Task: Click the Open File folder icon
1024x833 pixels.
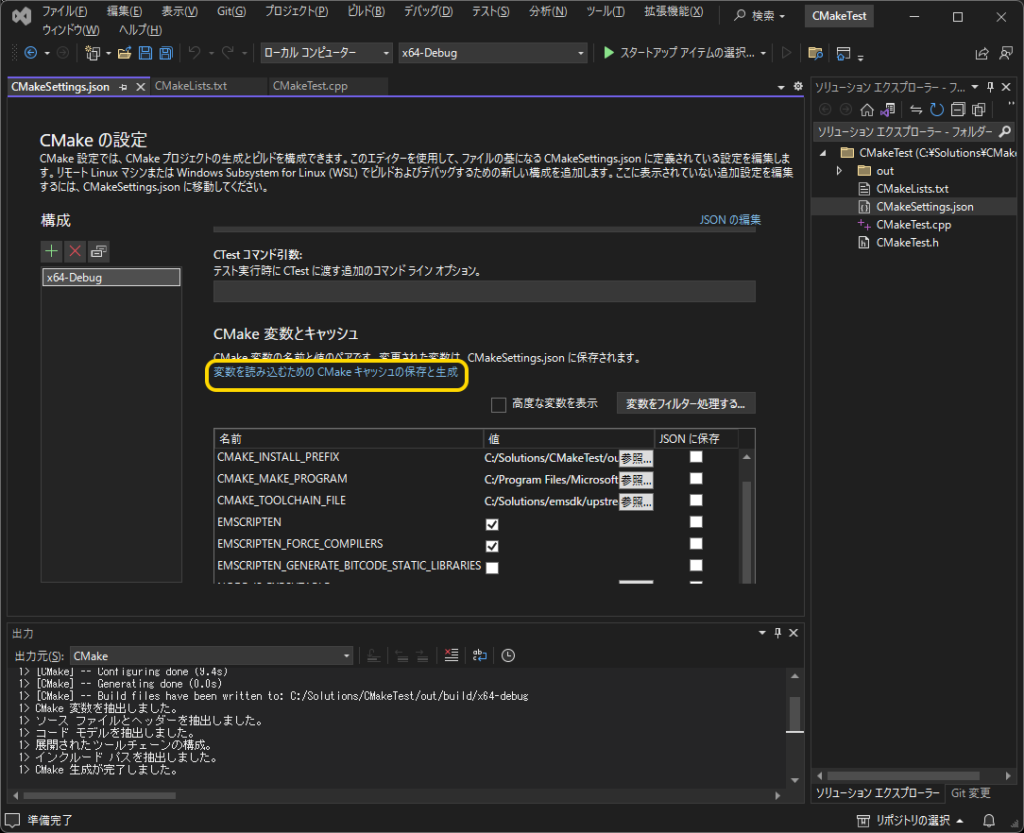Action: point(124,53)
